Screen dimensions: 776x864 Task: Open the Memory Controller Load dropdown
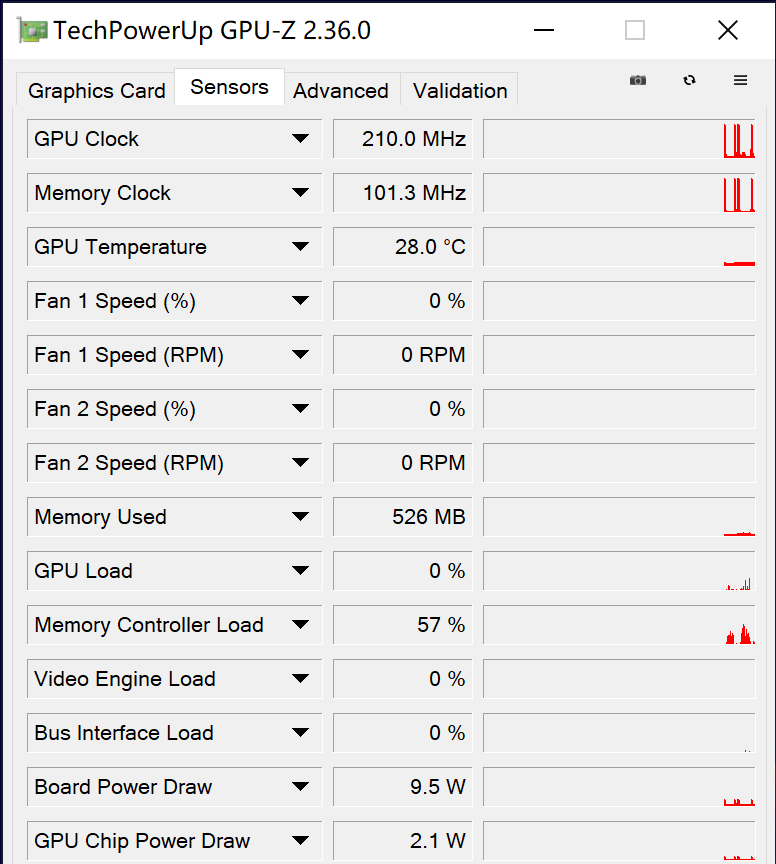tap(301, 624)
